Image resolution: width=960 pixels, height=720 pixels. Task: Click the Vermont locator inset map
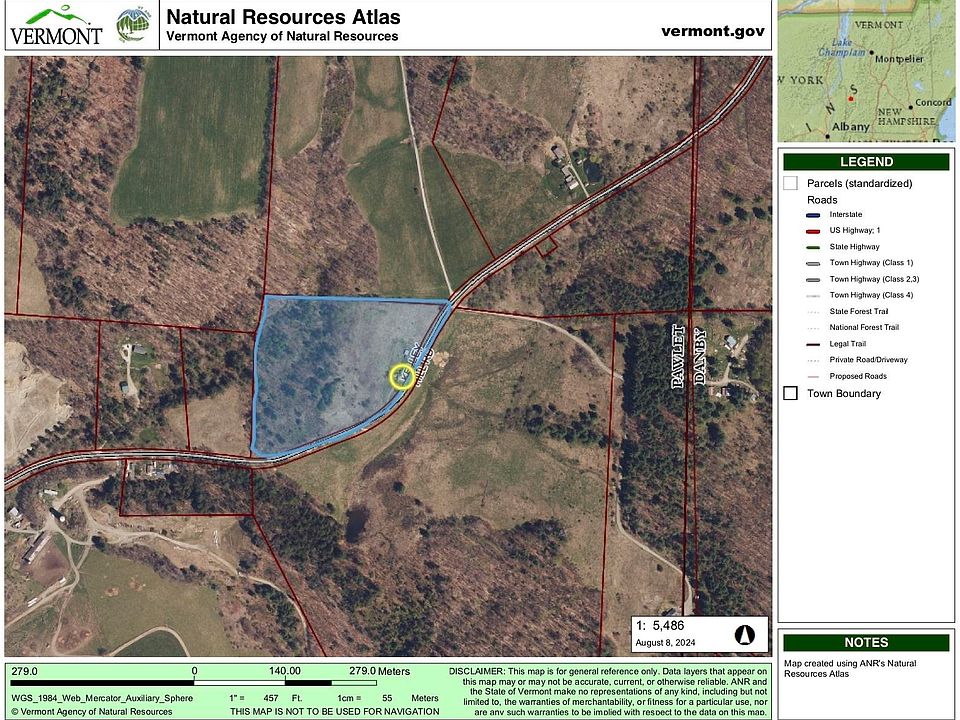tap(864, 72)
